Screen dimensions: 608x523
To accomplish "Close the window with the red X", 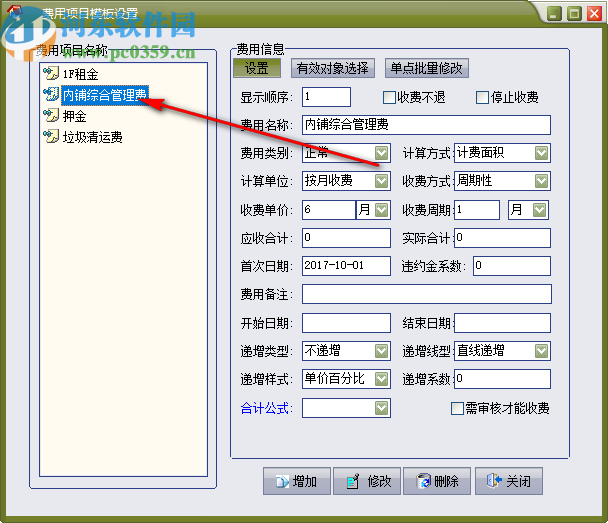I will coord(594,14).
